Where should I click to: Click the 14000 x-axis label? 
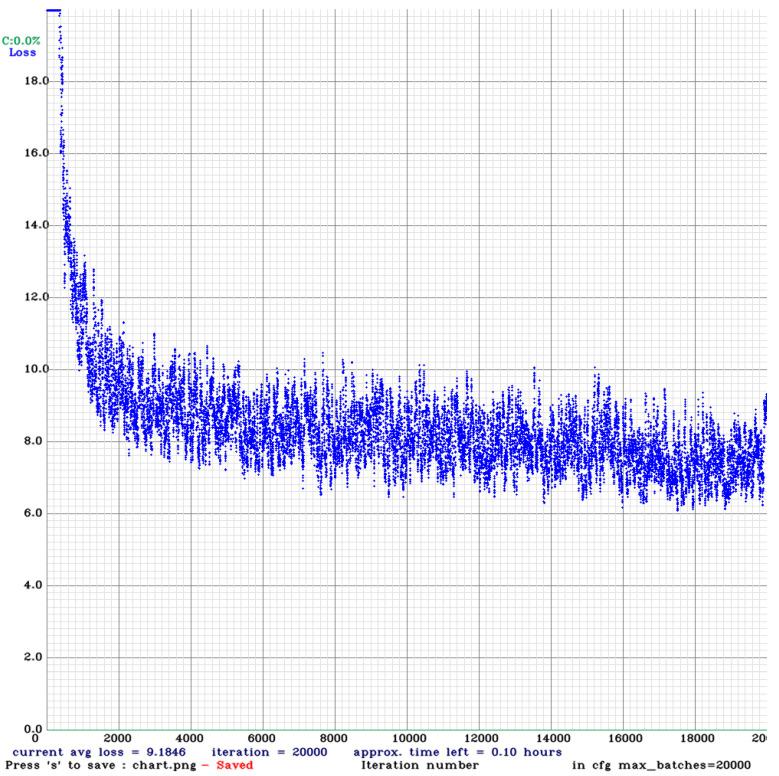[553, 738]
